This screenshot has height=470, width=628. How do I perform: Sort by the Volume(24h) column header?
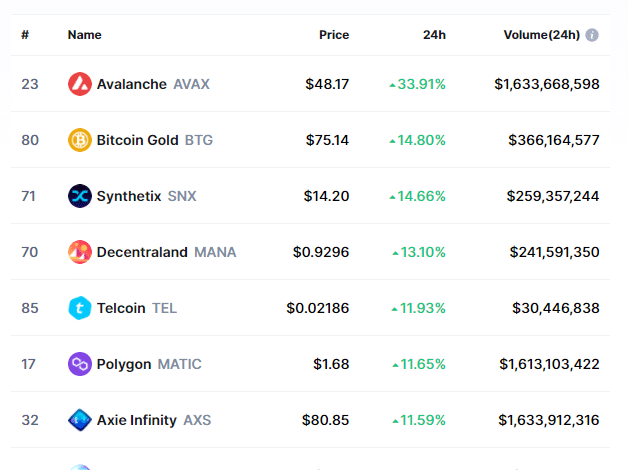click(541, 35)
